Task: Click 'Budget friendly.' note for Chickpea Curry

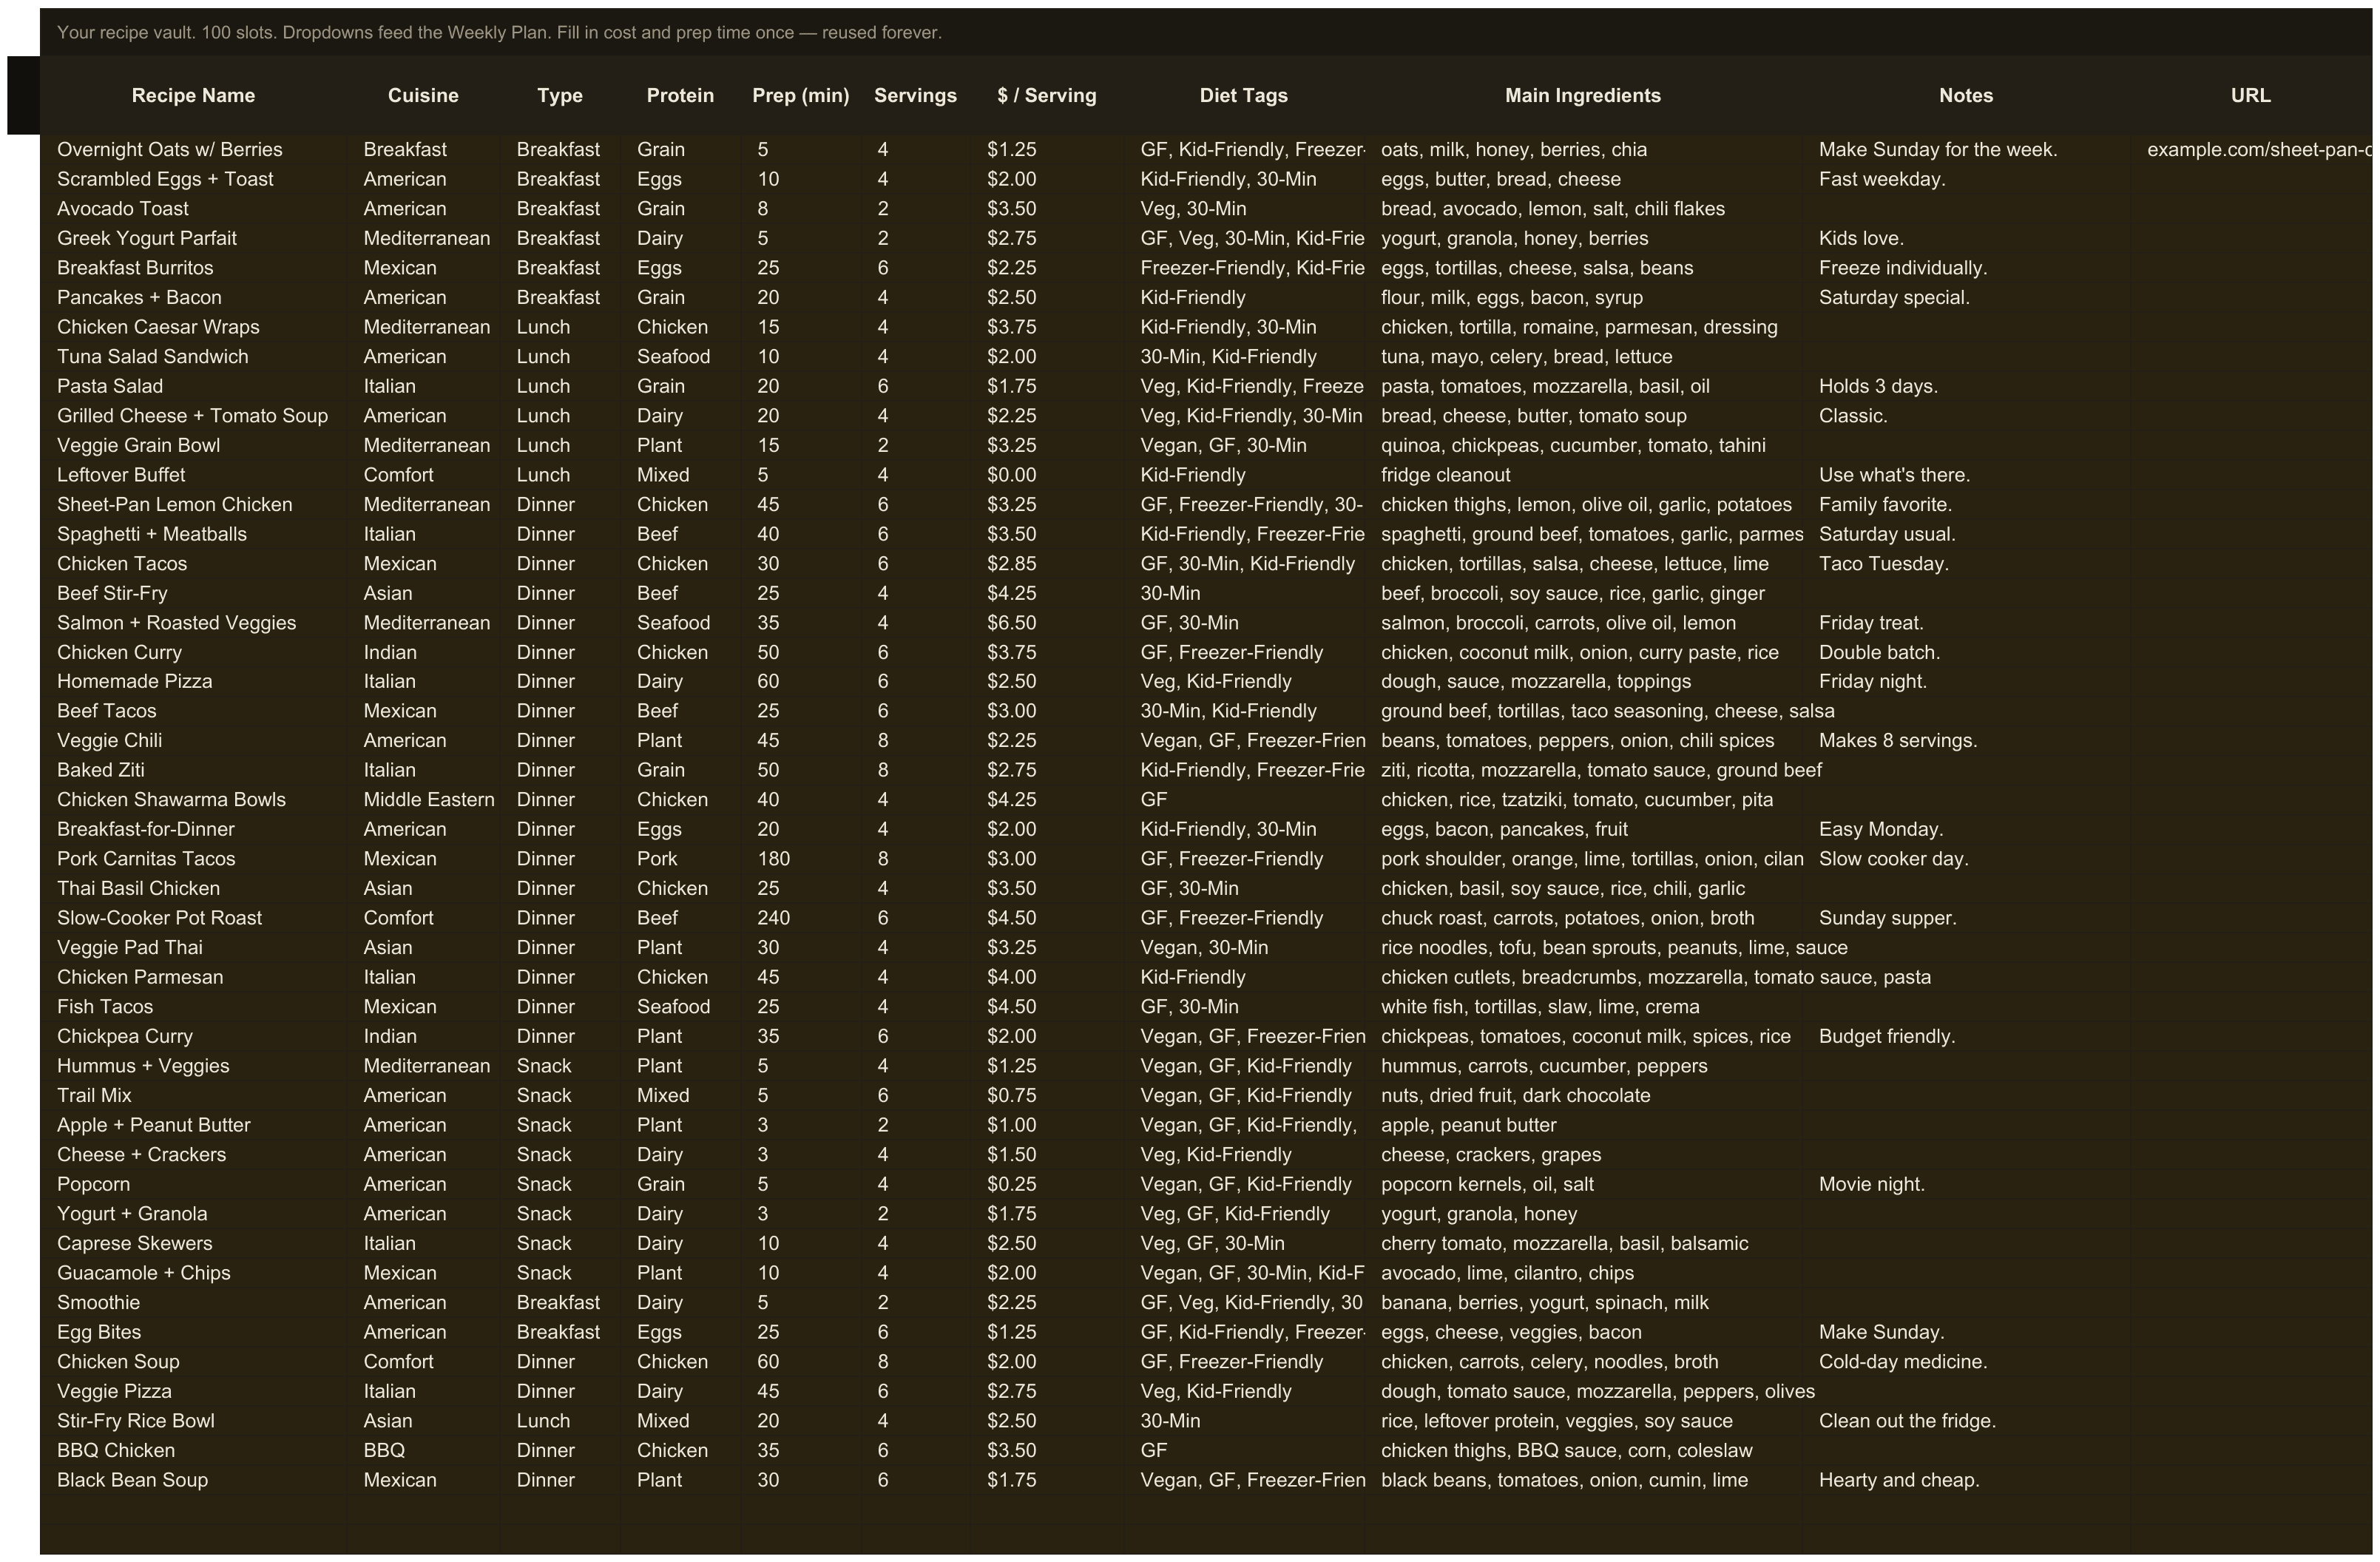Action: 1966,1037
